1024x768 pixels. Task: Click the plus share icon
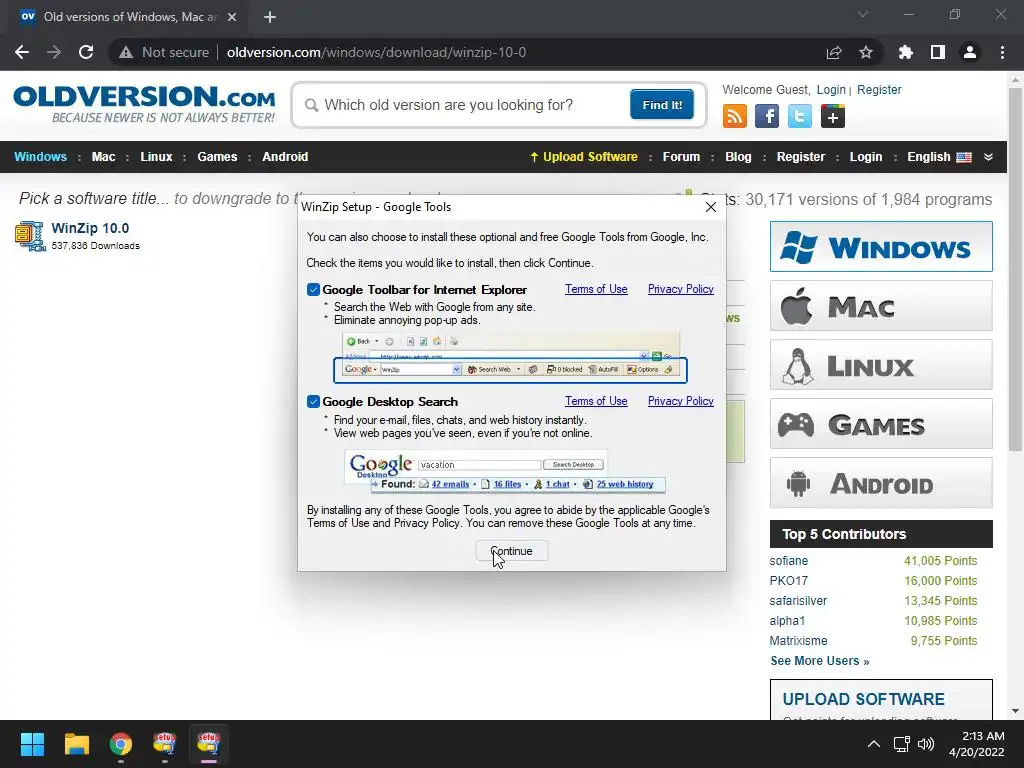point(833,116)
